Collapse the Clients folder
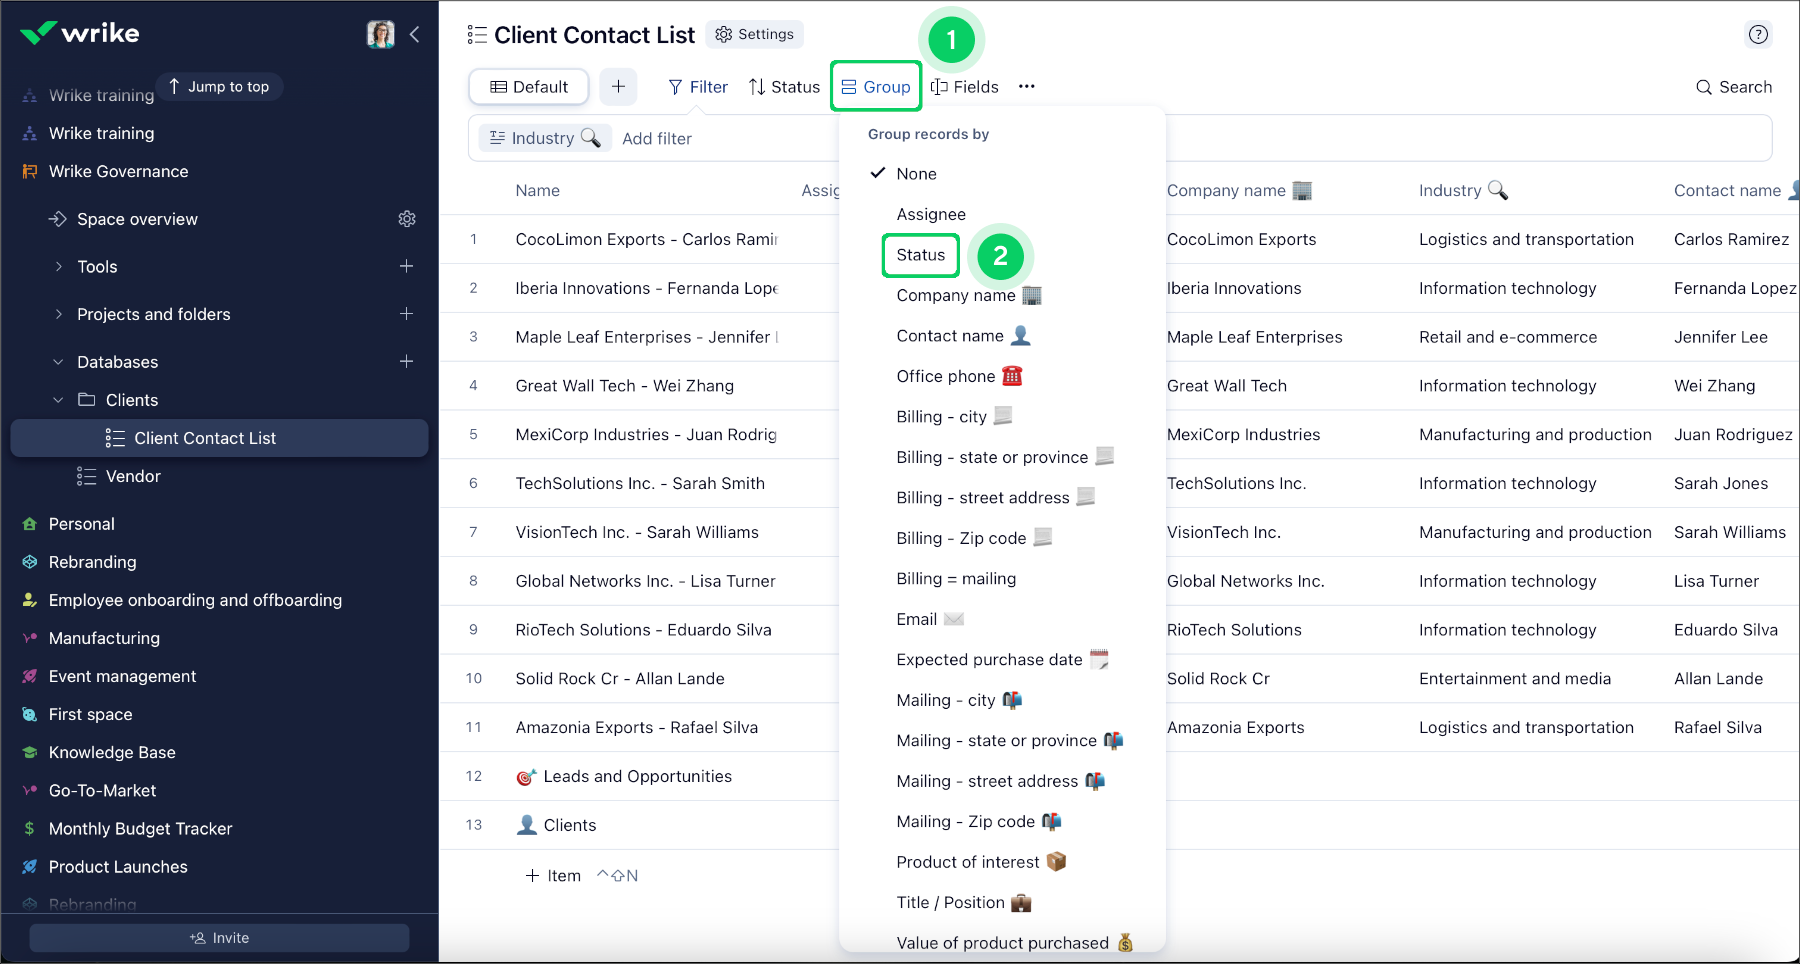This screenshot has height=964, width=1800. pos(58,400)
